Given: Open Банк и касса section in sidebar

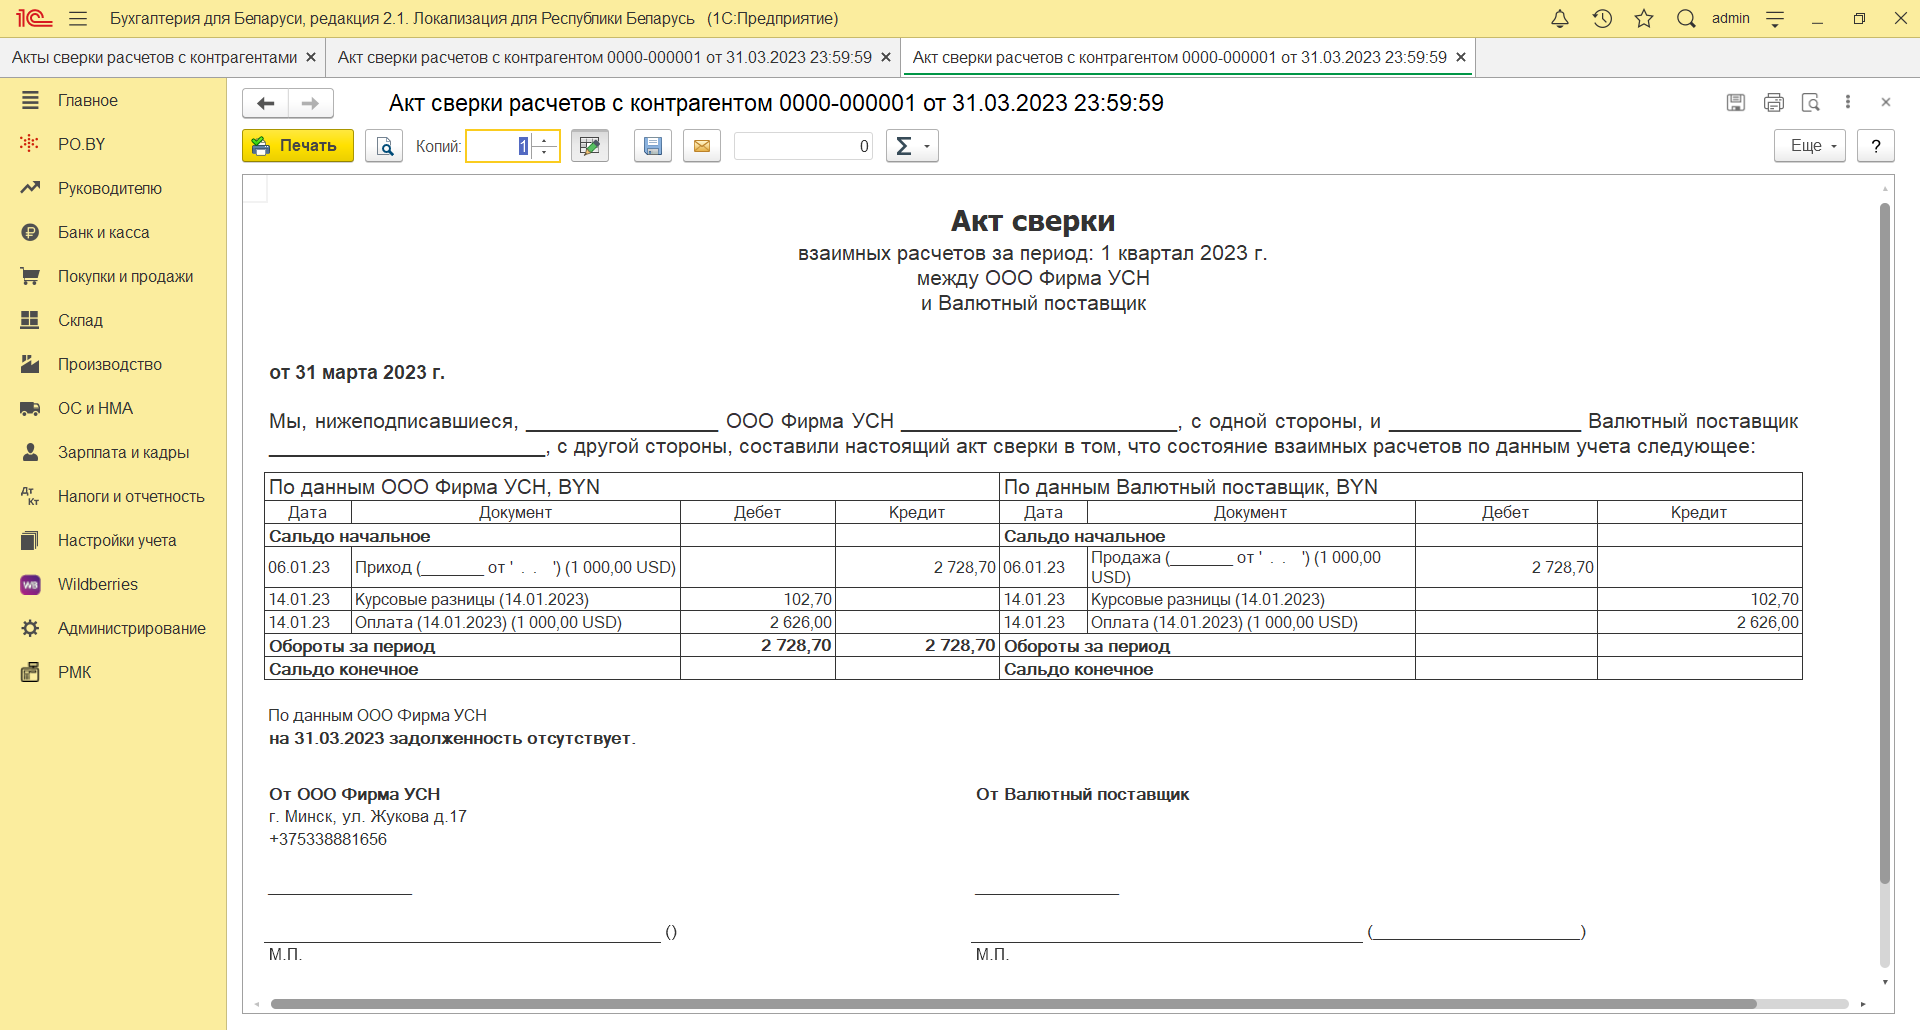Looking at the screenshot, I should coord(103,232).
